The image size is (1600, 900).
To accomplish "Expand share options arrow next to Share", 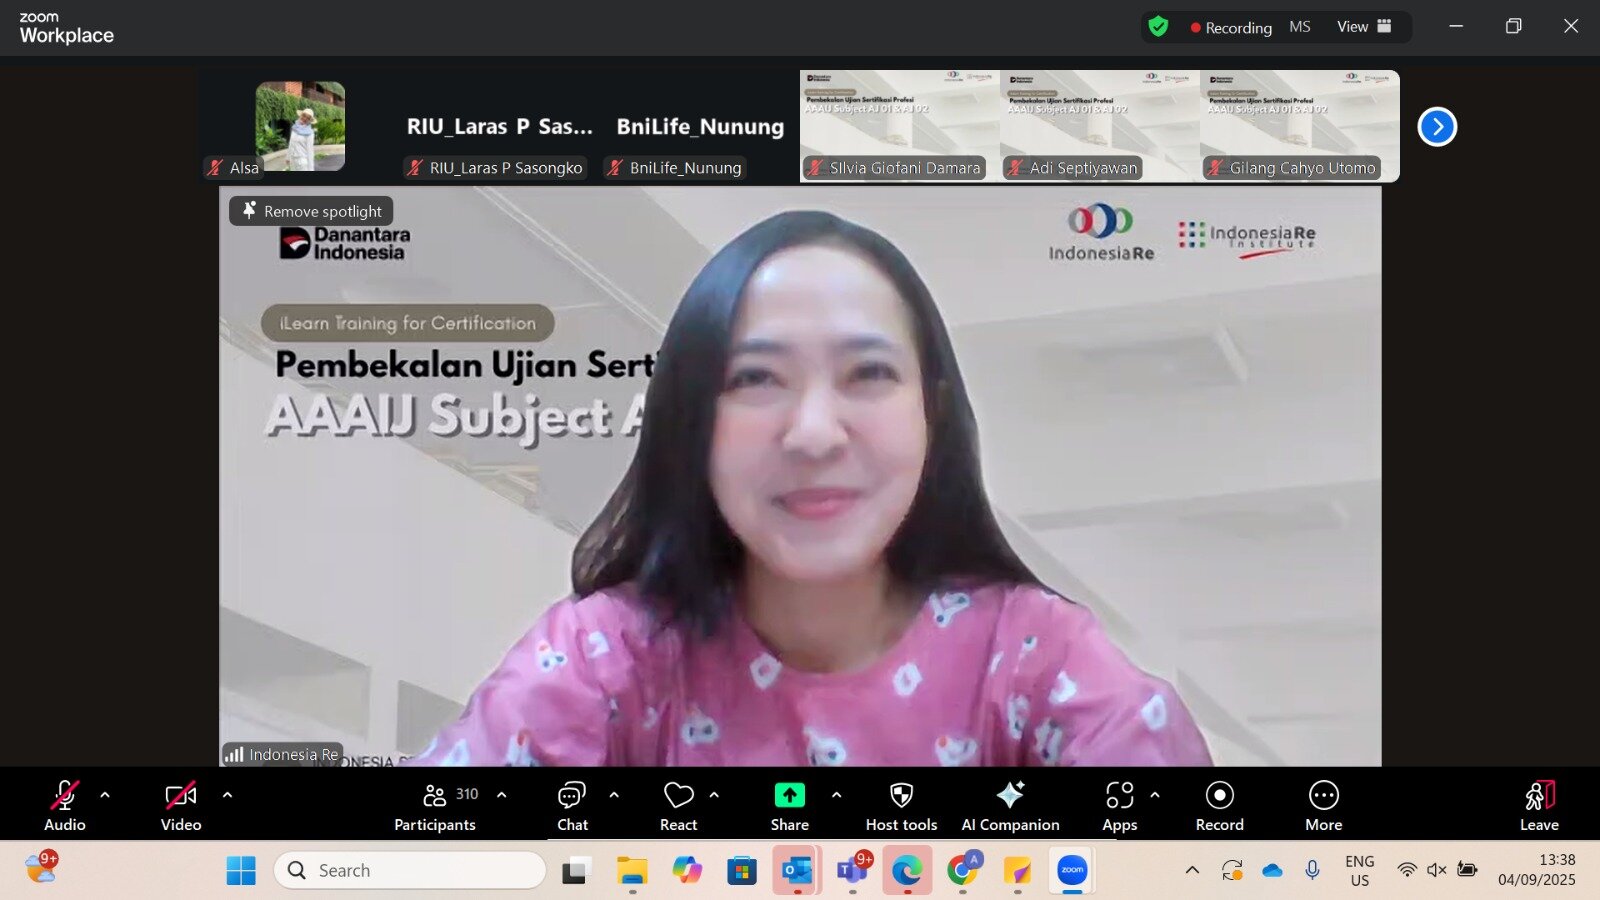I will point(836,795).
